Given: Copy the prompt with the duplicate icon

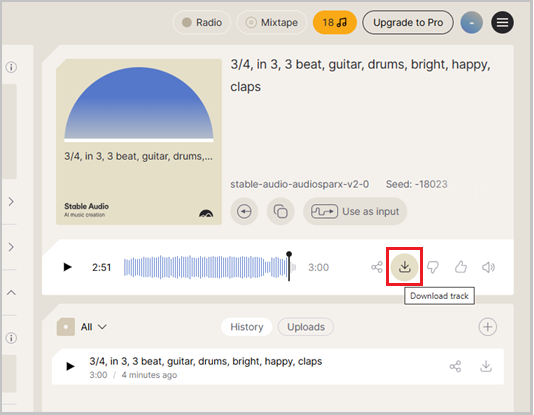Looking at the screenshot, I should coord(280,211).
